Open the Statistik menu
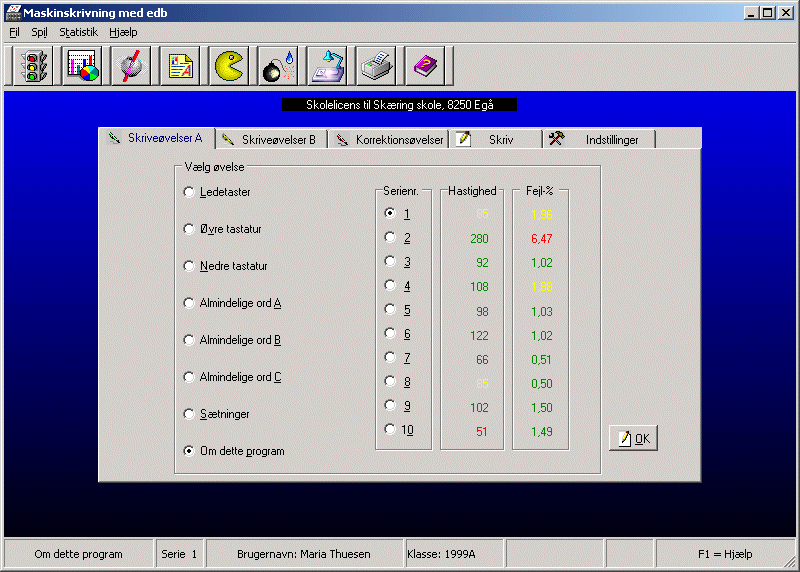Screen dimensions: 800x572 pyautogui.click(x=78, y=32)
